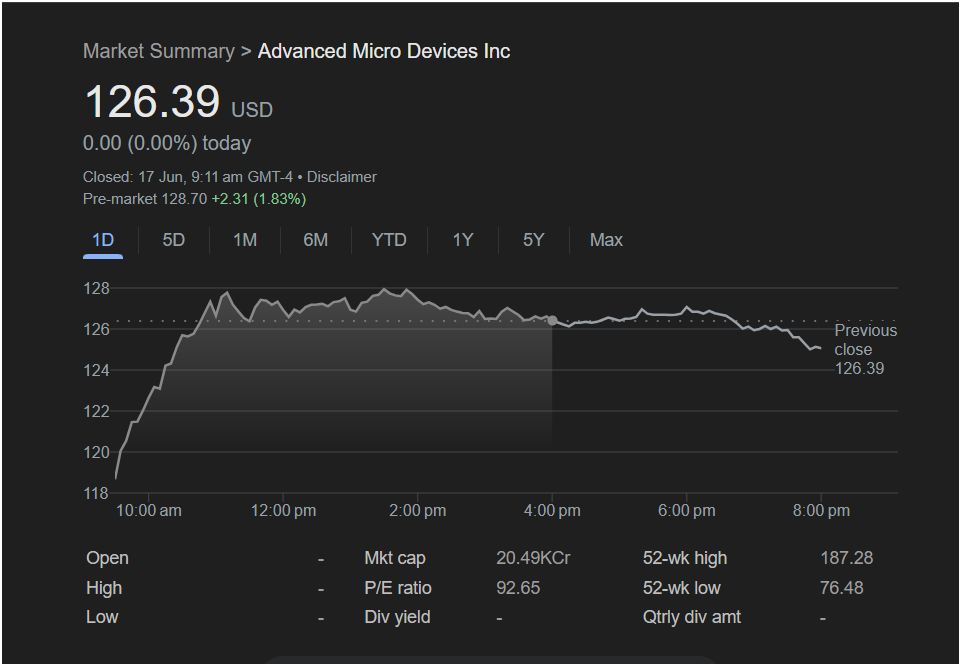Click the 52-wk high label
The height and width of the screenshot is (666, 961).
click(685, 558)
